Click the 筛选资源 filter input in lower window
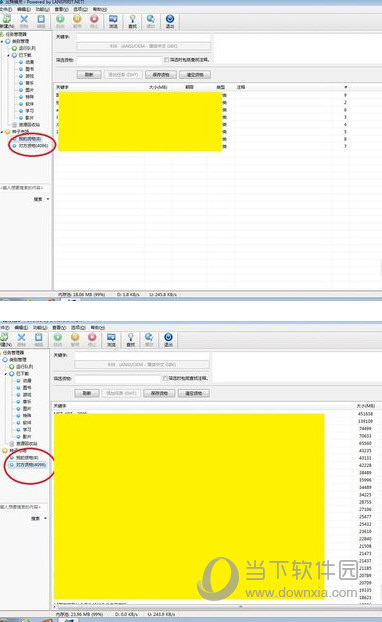Image resolution: width=382 pixels, height=622 pixels. [117, 379]
